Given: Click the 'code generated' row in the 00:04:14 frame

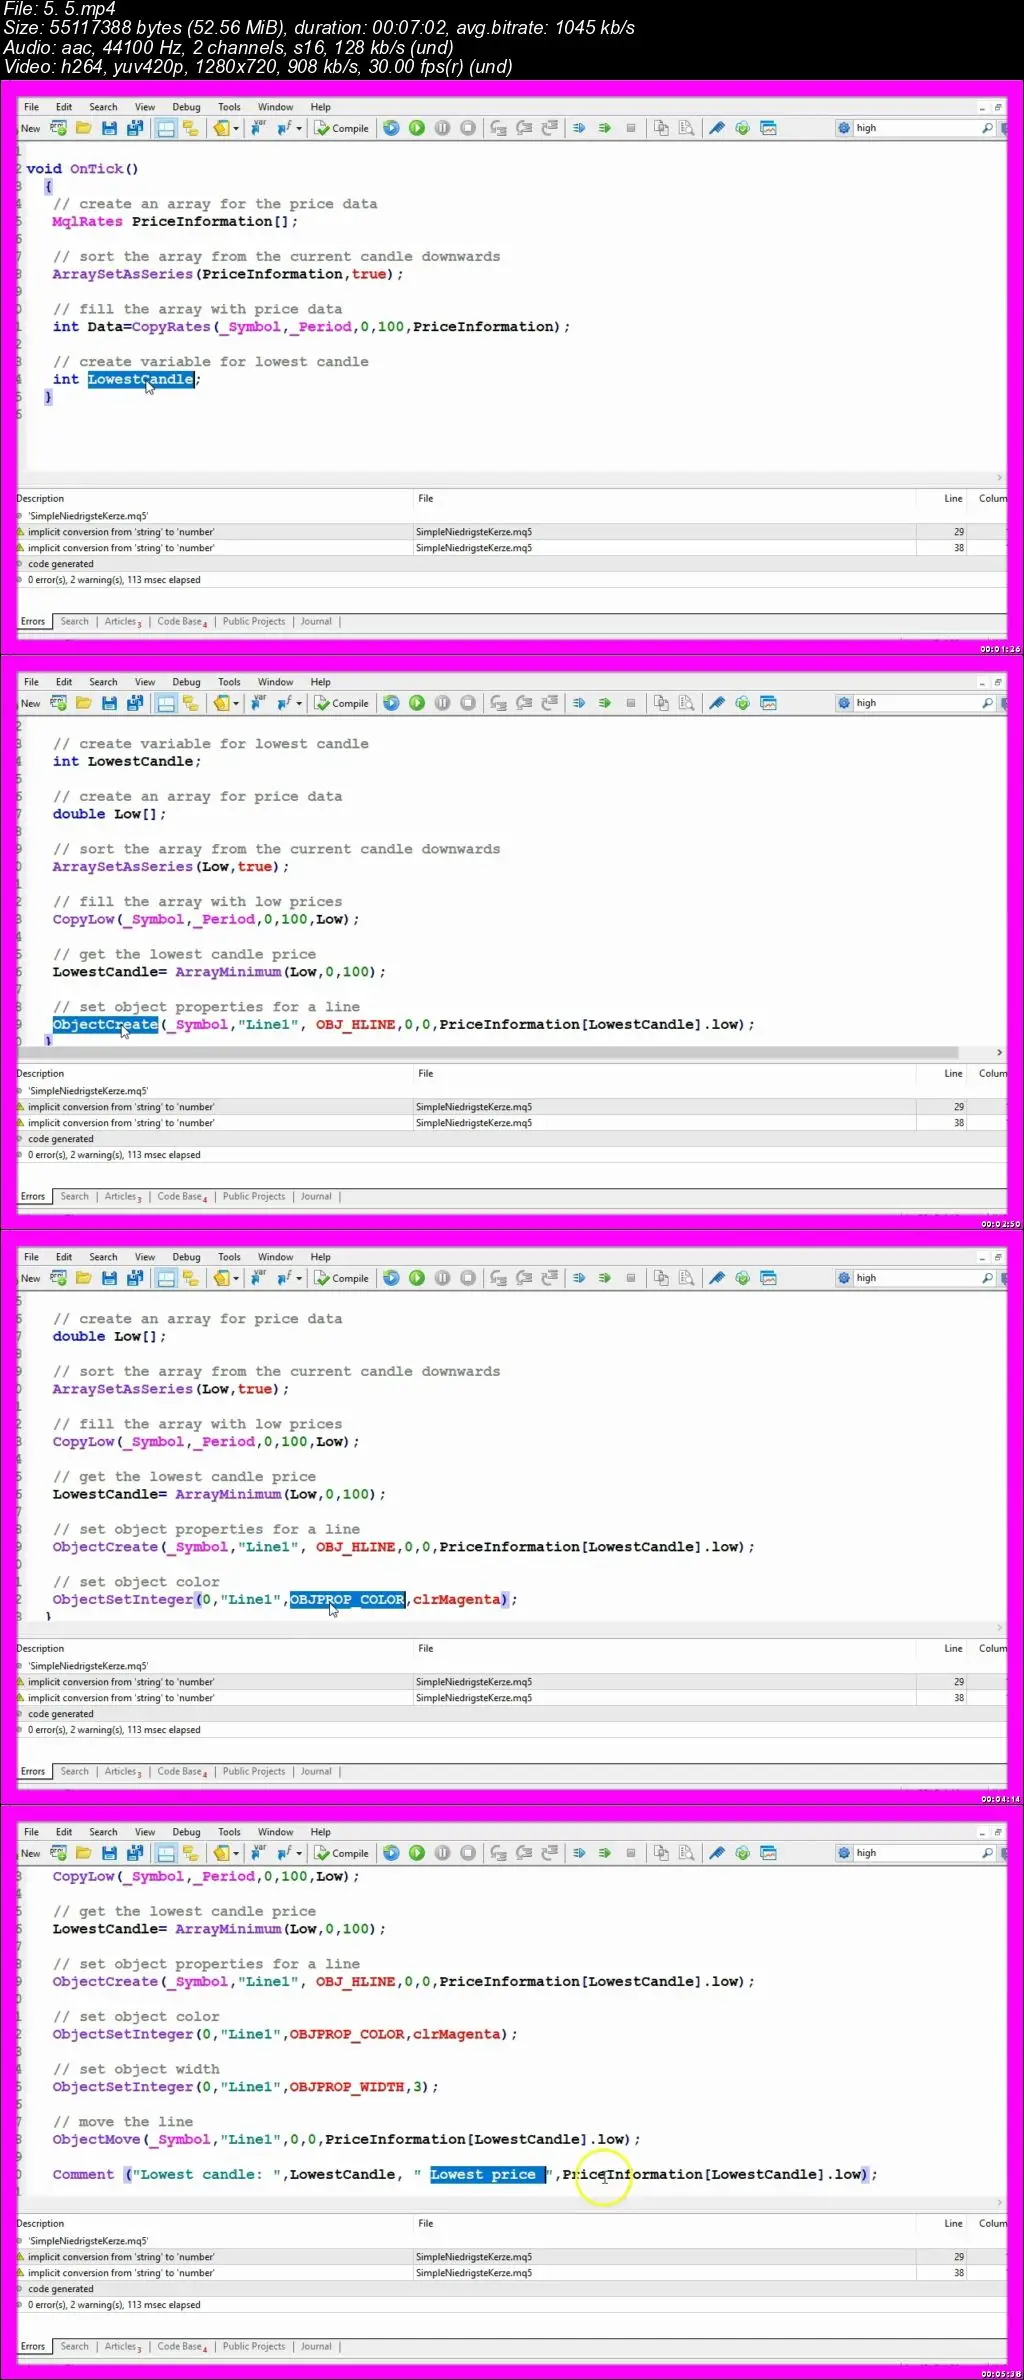Looking at the screenshot, I should 511,1714.
